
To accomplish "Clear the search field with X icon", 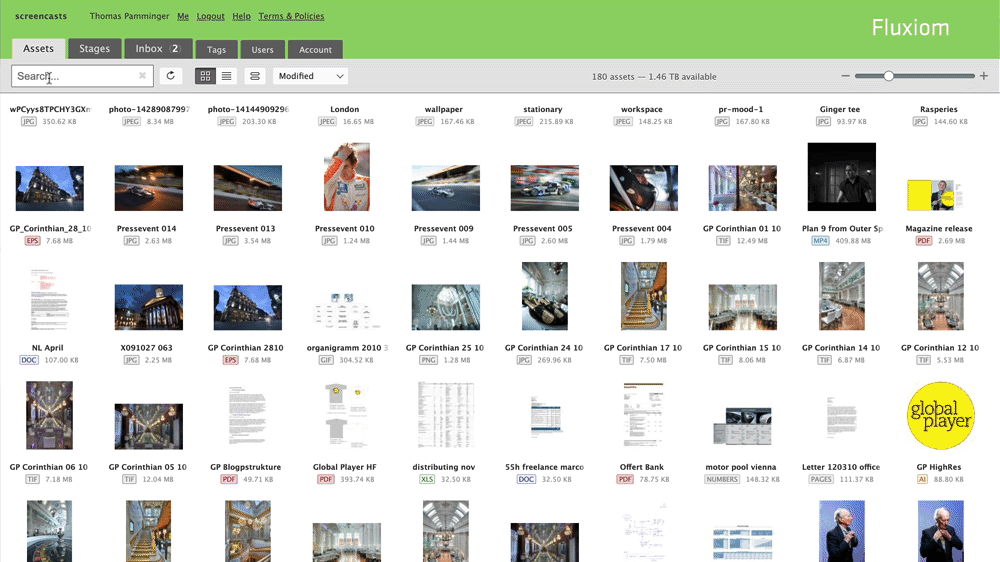I will click(142, 76).
